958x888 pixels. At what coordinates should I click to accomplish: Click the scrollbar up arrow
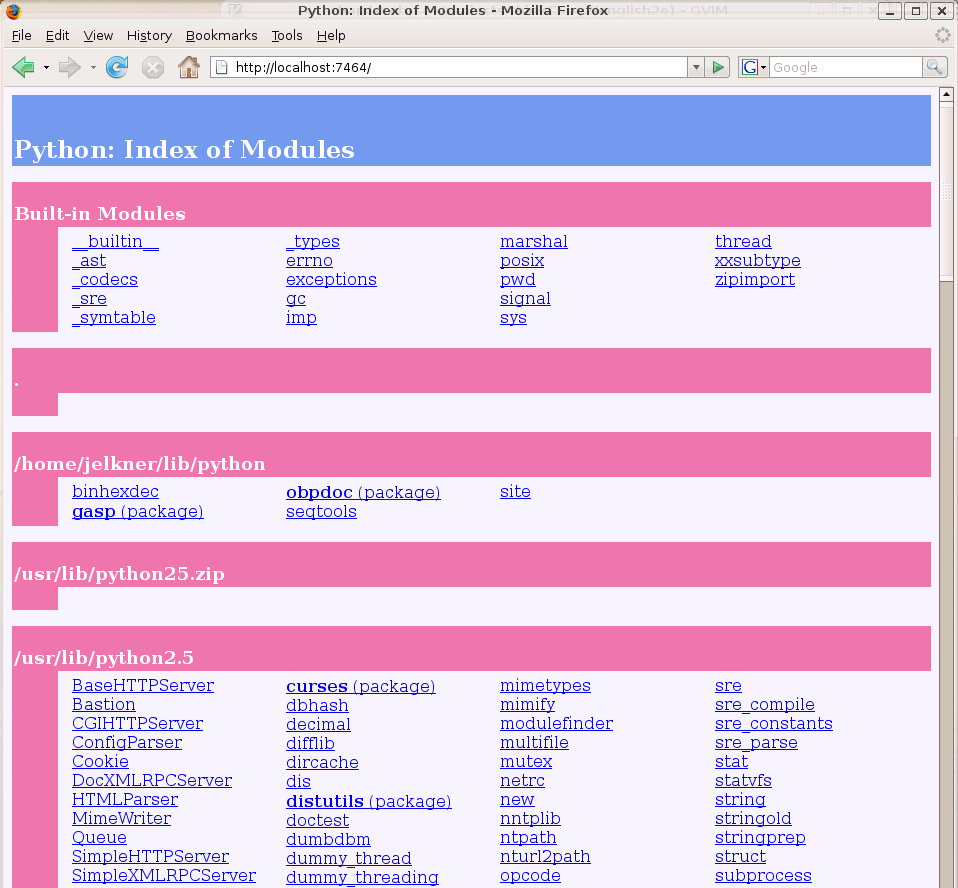pos(946,95)
